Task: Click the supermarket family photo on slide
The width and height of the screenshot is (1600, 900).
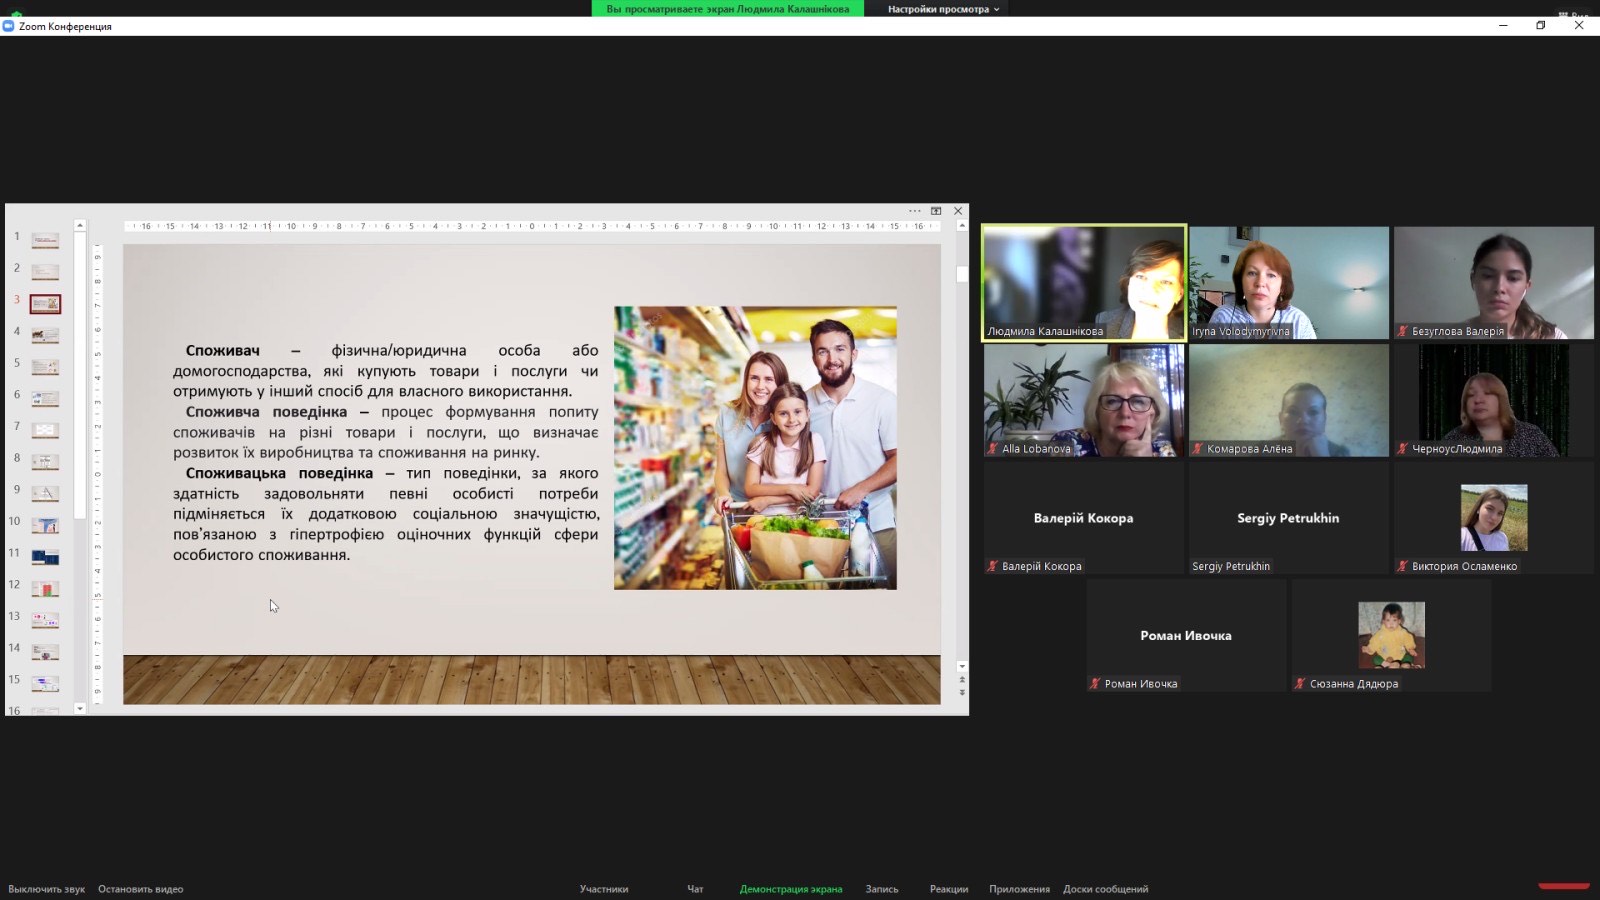Action: click(755, 447)
